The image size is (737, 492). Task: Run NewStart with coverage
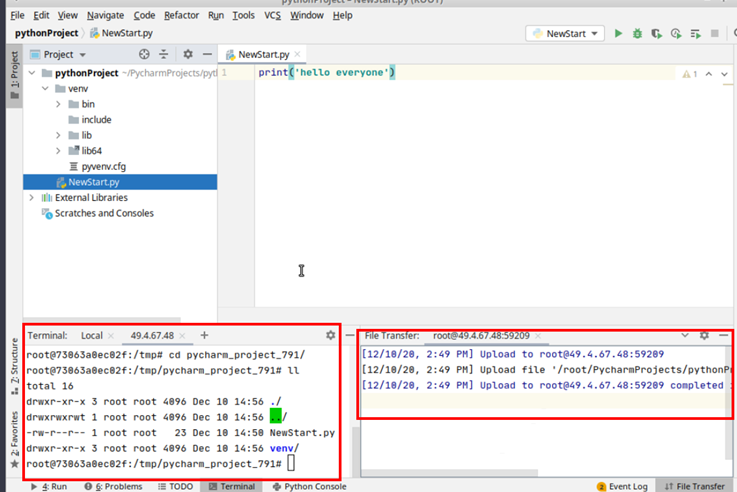point(657,33)
